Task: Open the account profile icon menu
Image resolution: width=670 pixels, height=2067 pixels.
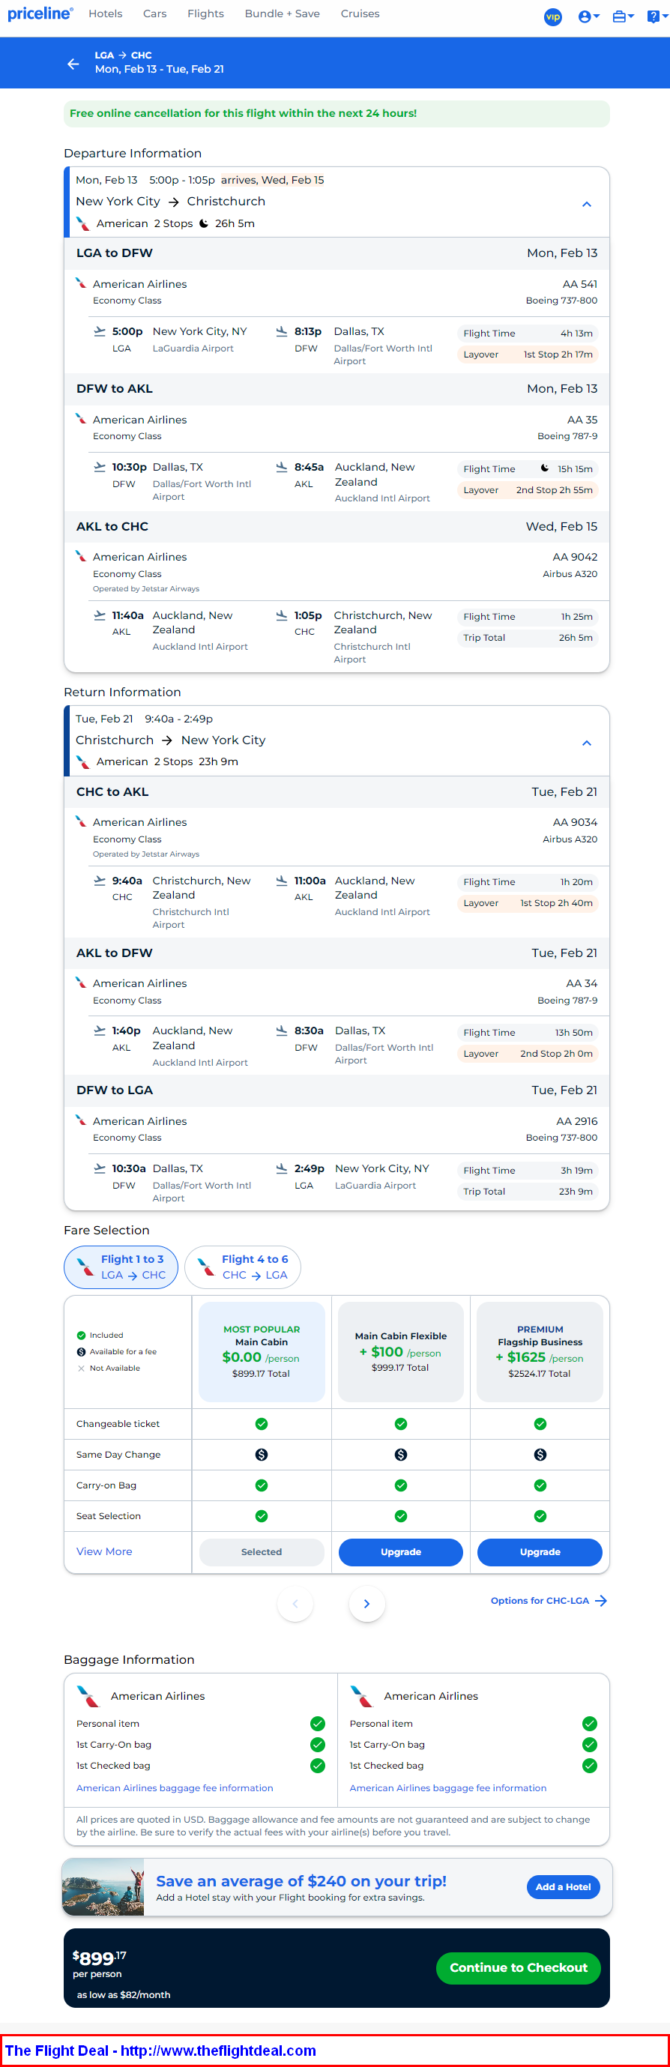Action: (588, 16)
